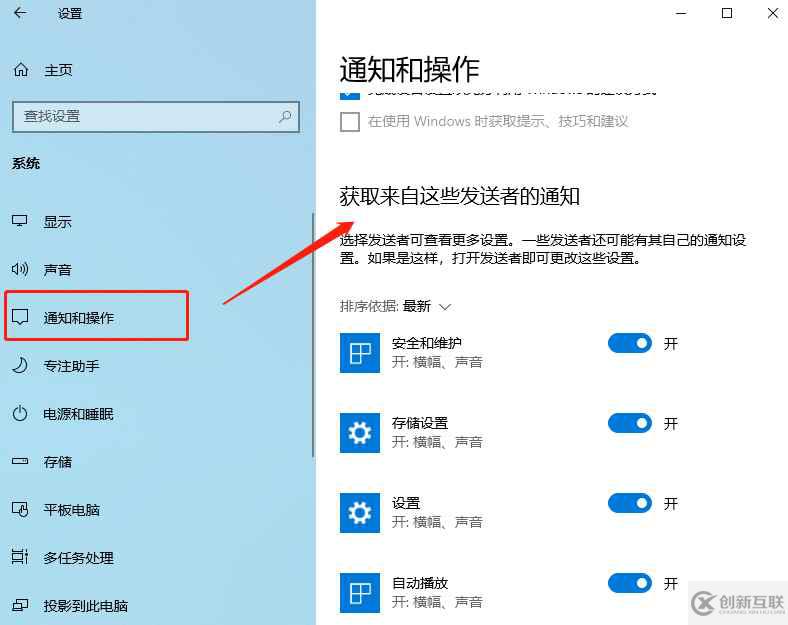Open 平板电脑 settings in sidebar
The height and width of the screenshot is (625, 788).
(x=71, y=510)
